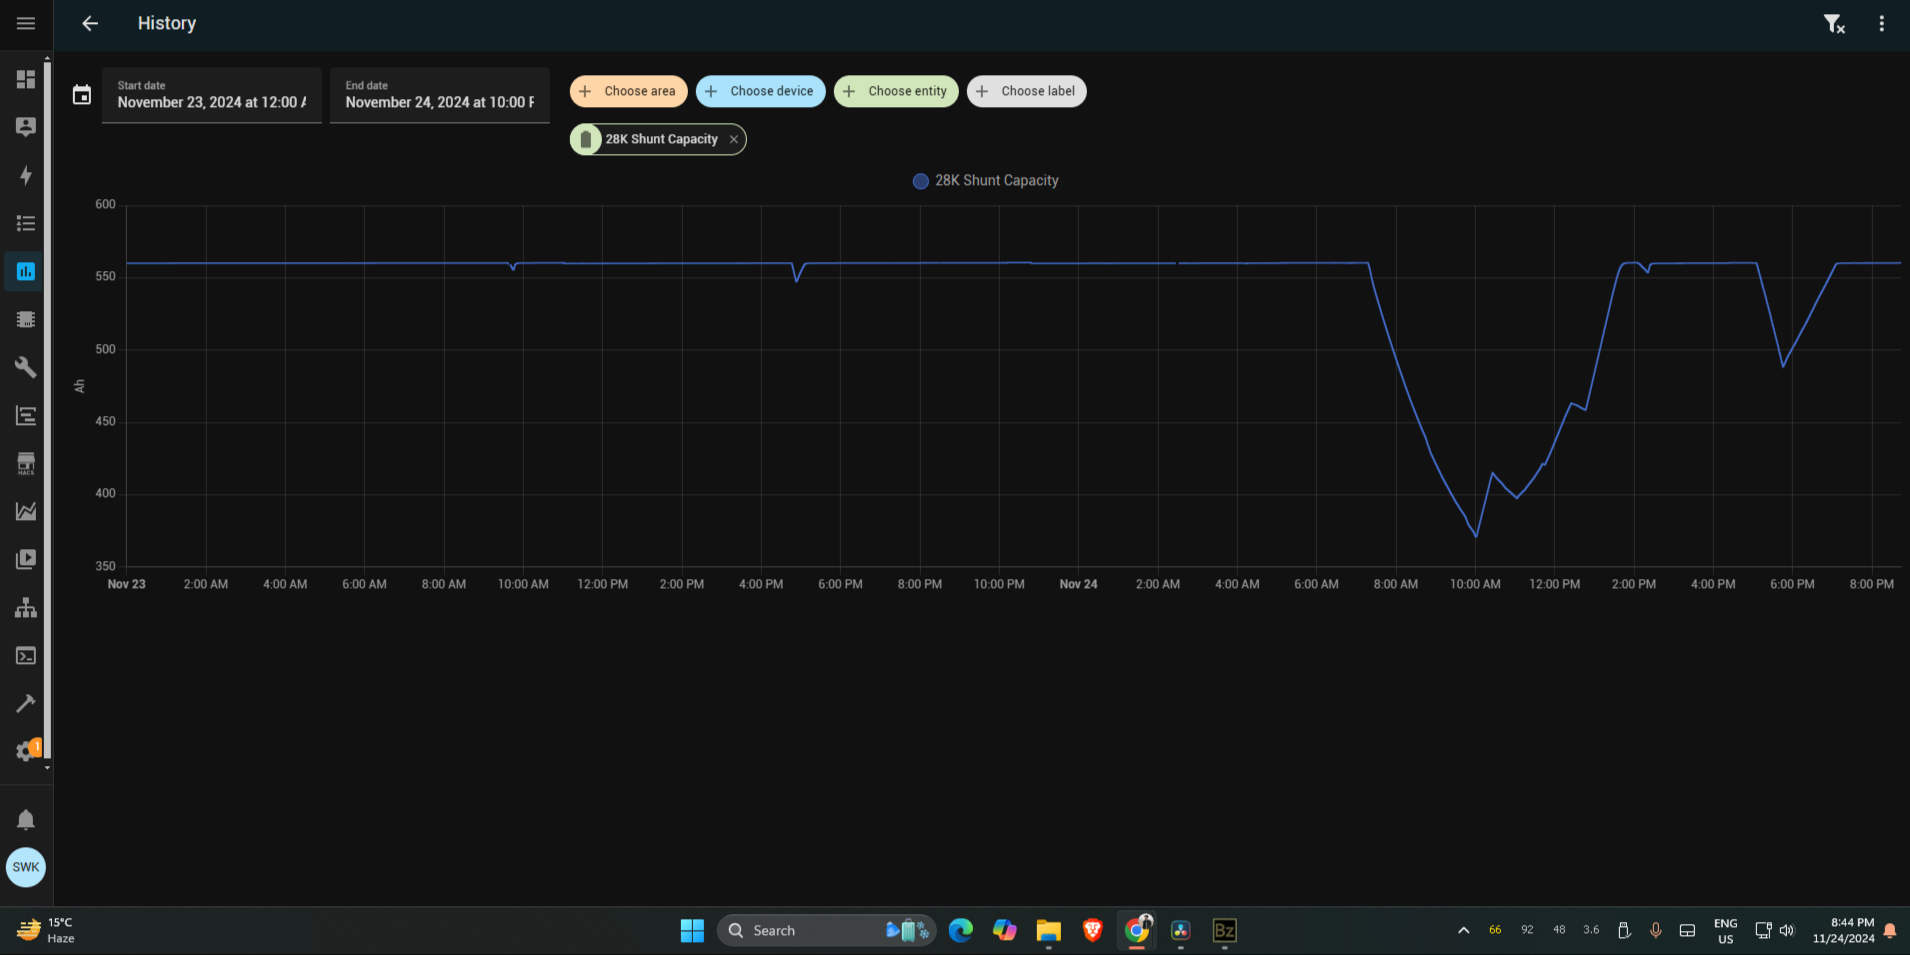Screen dimensions: 1910x955
Task: Open HACS store in the sidebar
Action: coord(26,463)
